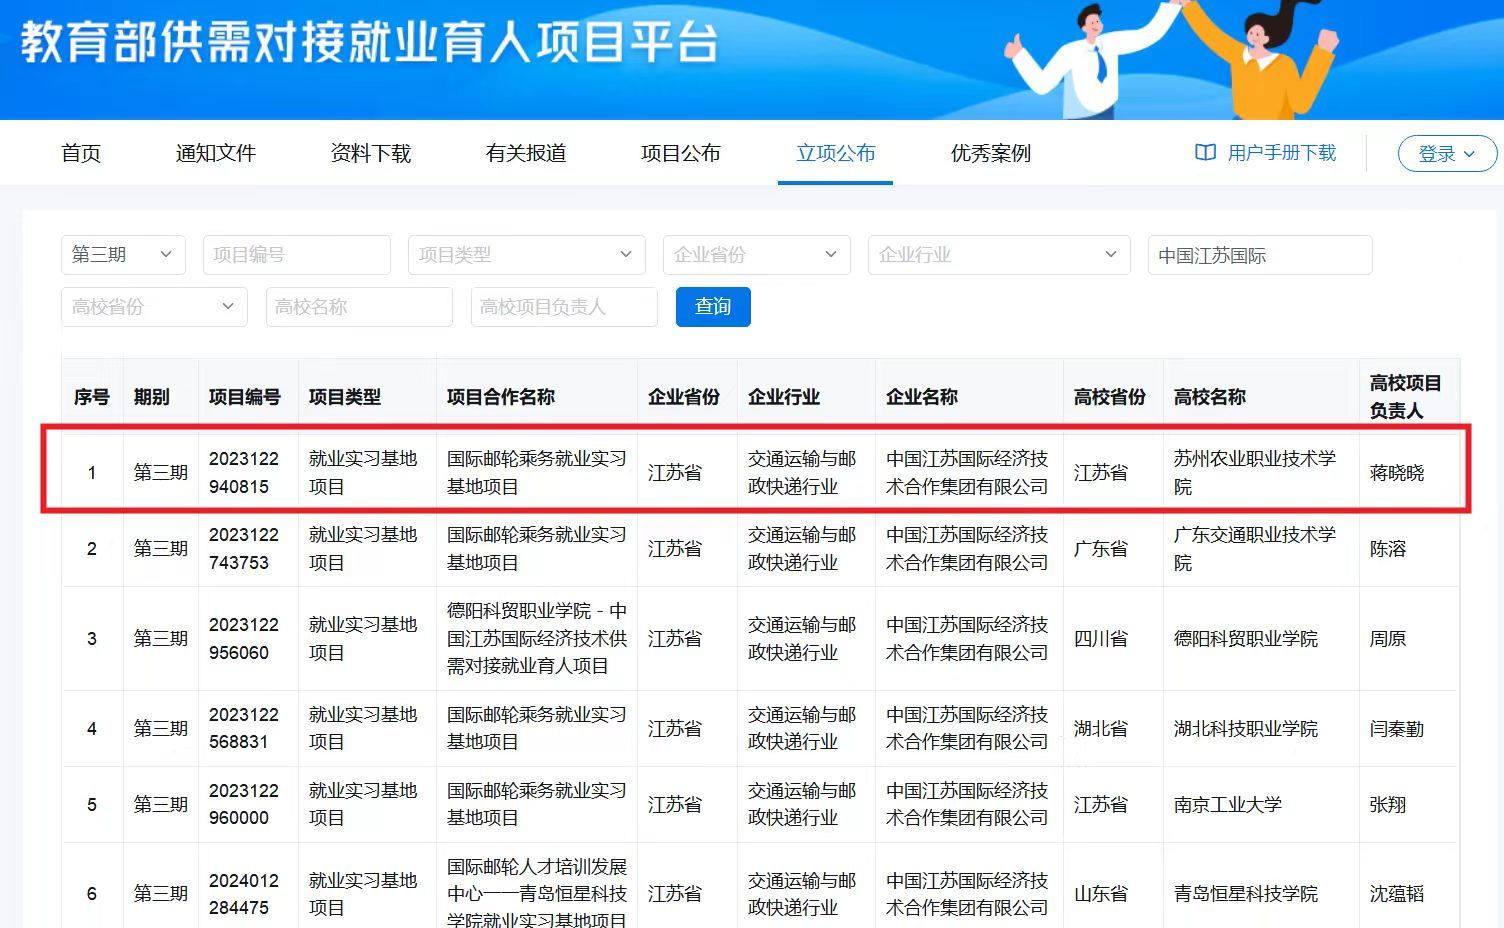Click 四川省 in the 高校省份 column
Screen dimensions: 1504x928
1101,639
